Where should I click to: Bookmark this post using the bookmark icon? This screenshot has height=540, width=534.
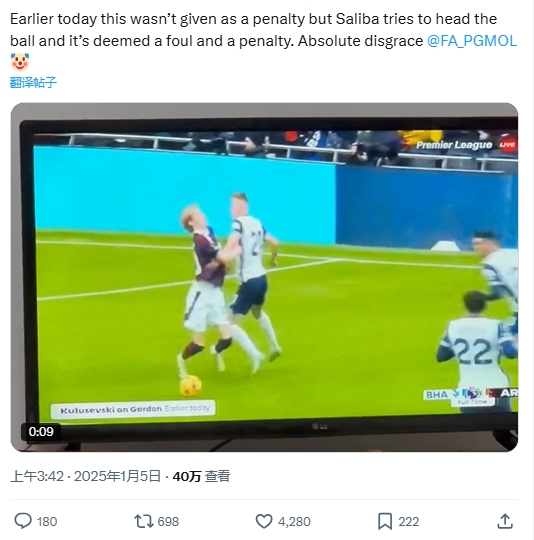(385, 521)
